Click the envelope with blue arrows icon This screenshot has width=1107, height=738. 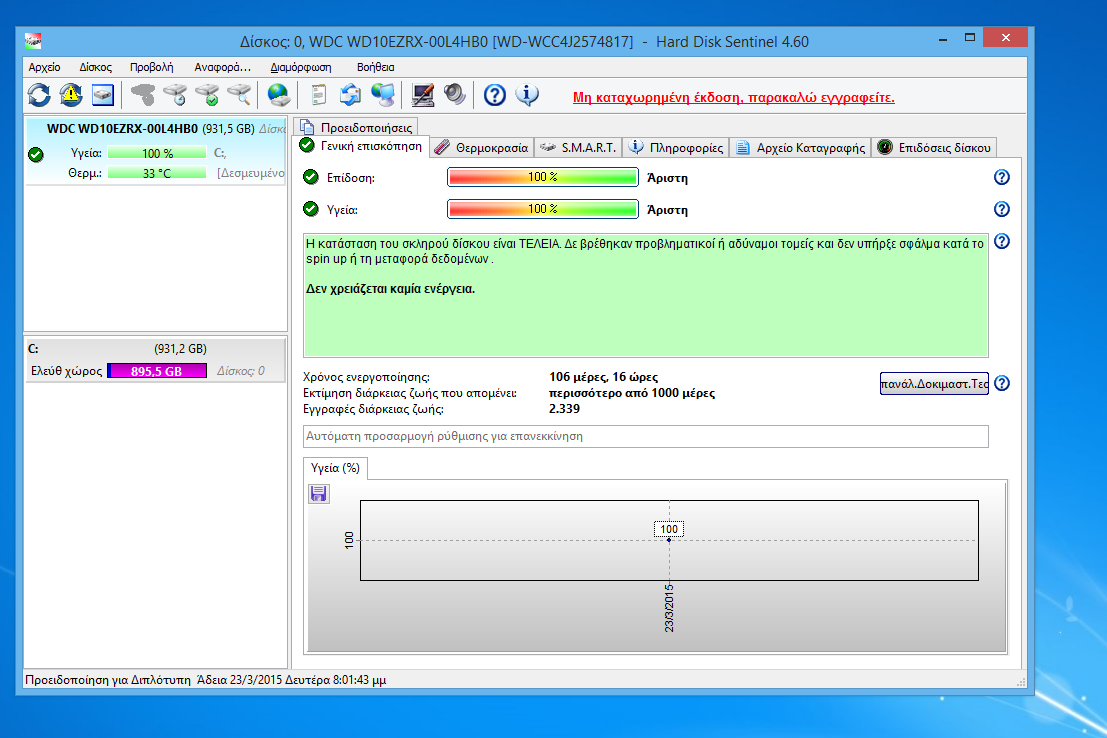tap(350, 95)
